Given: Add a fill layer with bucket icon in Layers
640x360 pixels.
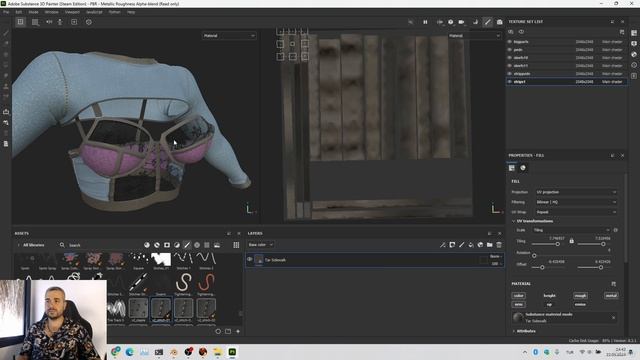Looking at the screenshot, I should click(471, 245).
